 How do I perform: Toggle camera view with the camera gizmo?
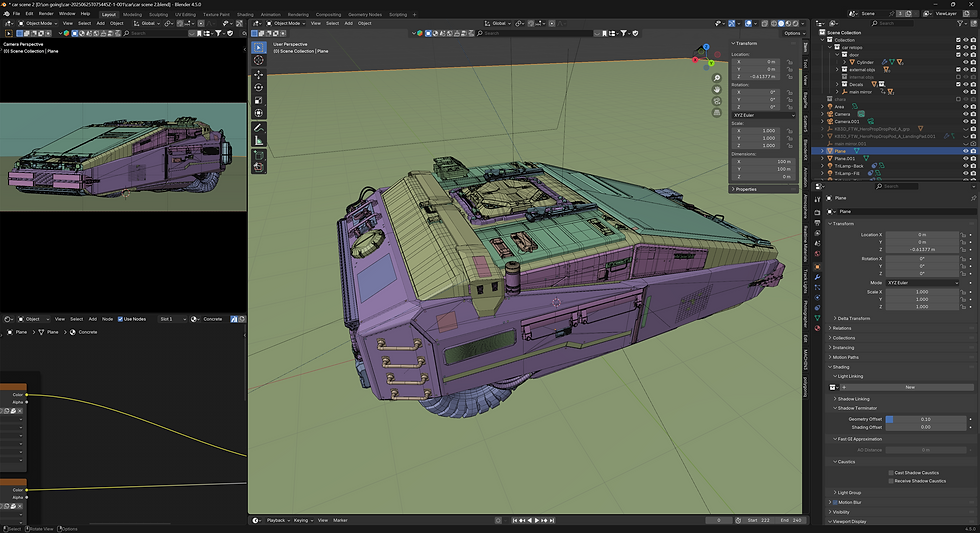point(717,103)
